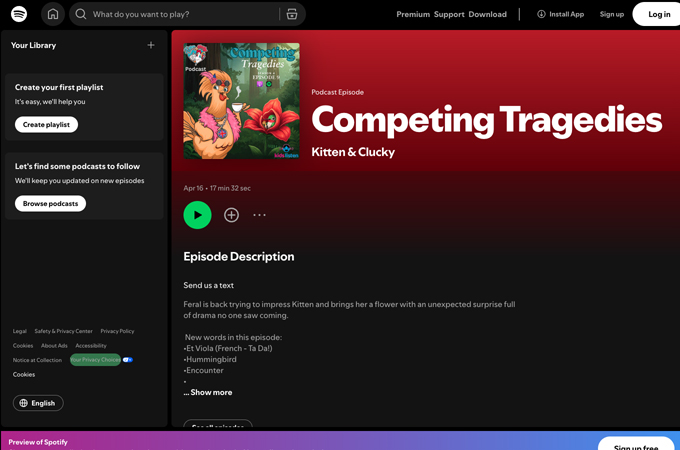Click the Competing Tragedies cover art
Viewport: 680px width, 450px height.
241,101
